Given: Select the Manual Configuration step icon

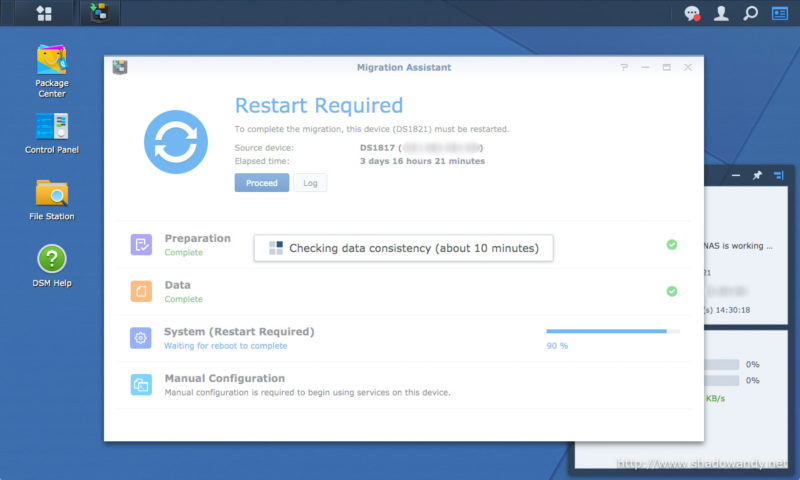Looking at the screenshot, I should [x=141, y=385].
